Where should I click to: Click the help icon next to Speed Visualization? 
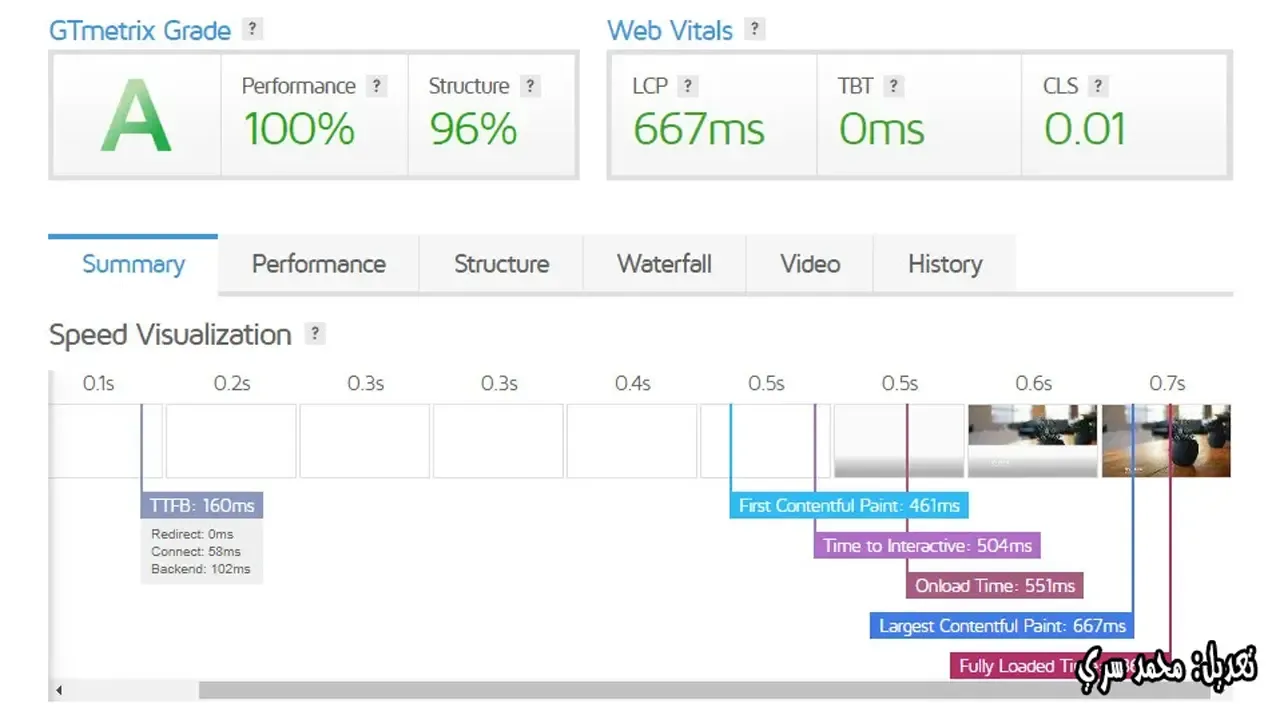[x=315, y=334]
